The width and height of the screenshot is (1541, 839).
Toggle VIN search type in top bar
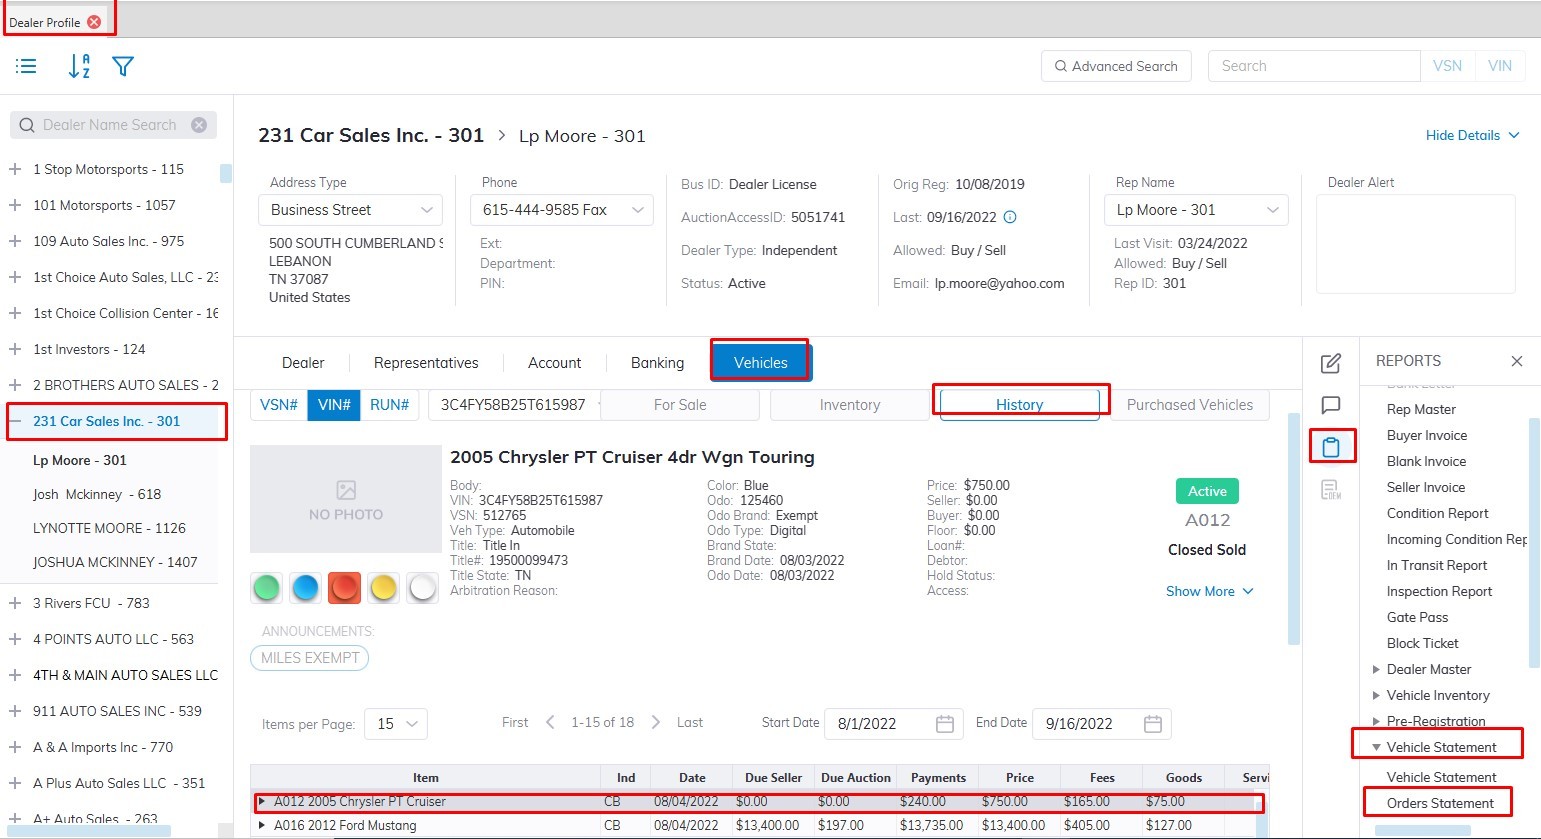coord(1499,66)
